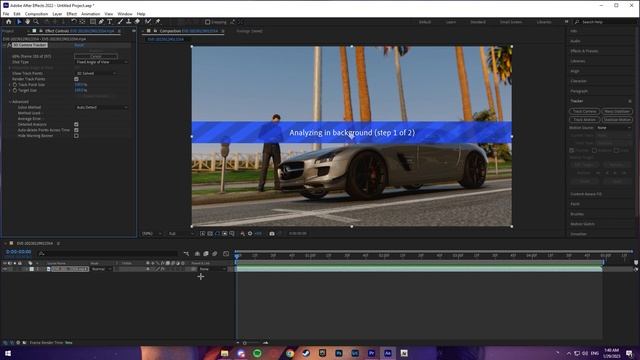Select the Rotation tool in toolbar
Screen dimensions: 640x360
pos(74,22)
